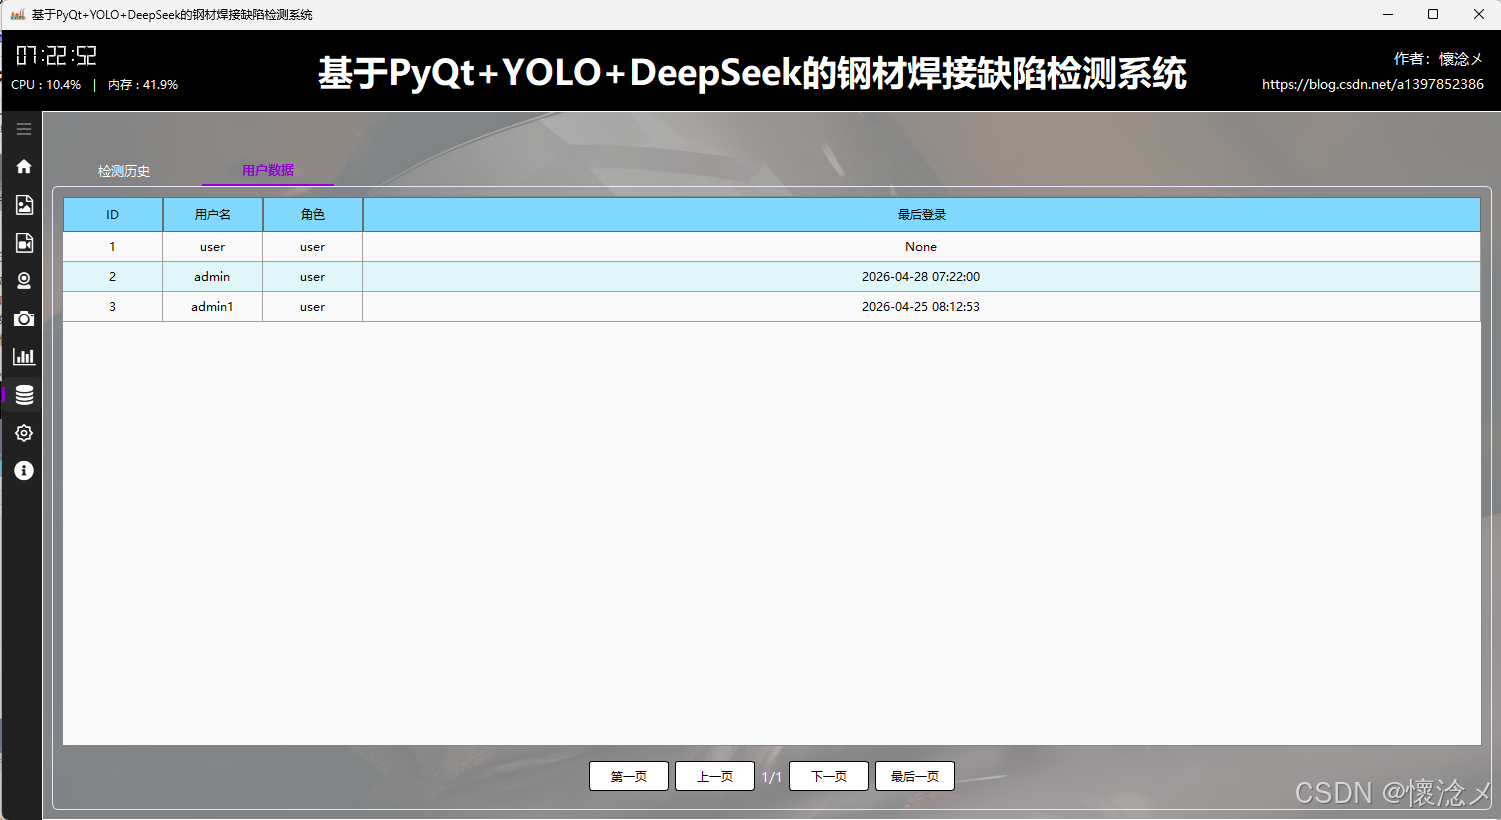Click the 角色 column header

click(x=313, y=215)
